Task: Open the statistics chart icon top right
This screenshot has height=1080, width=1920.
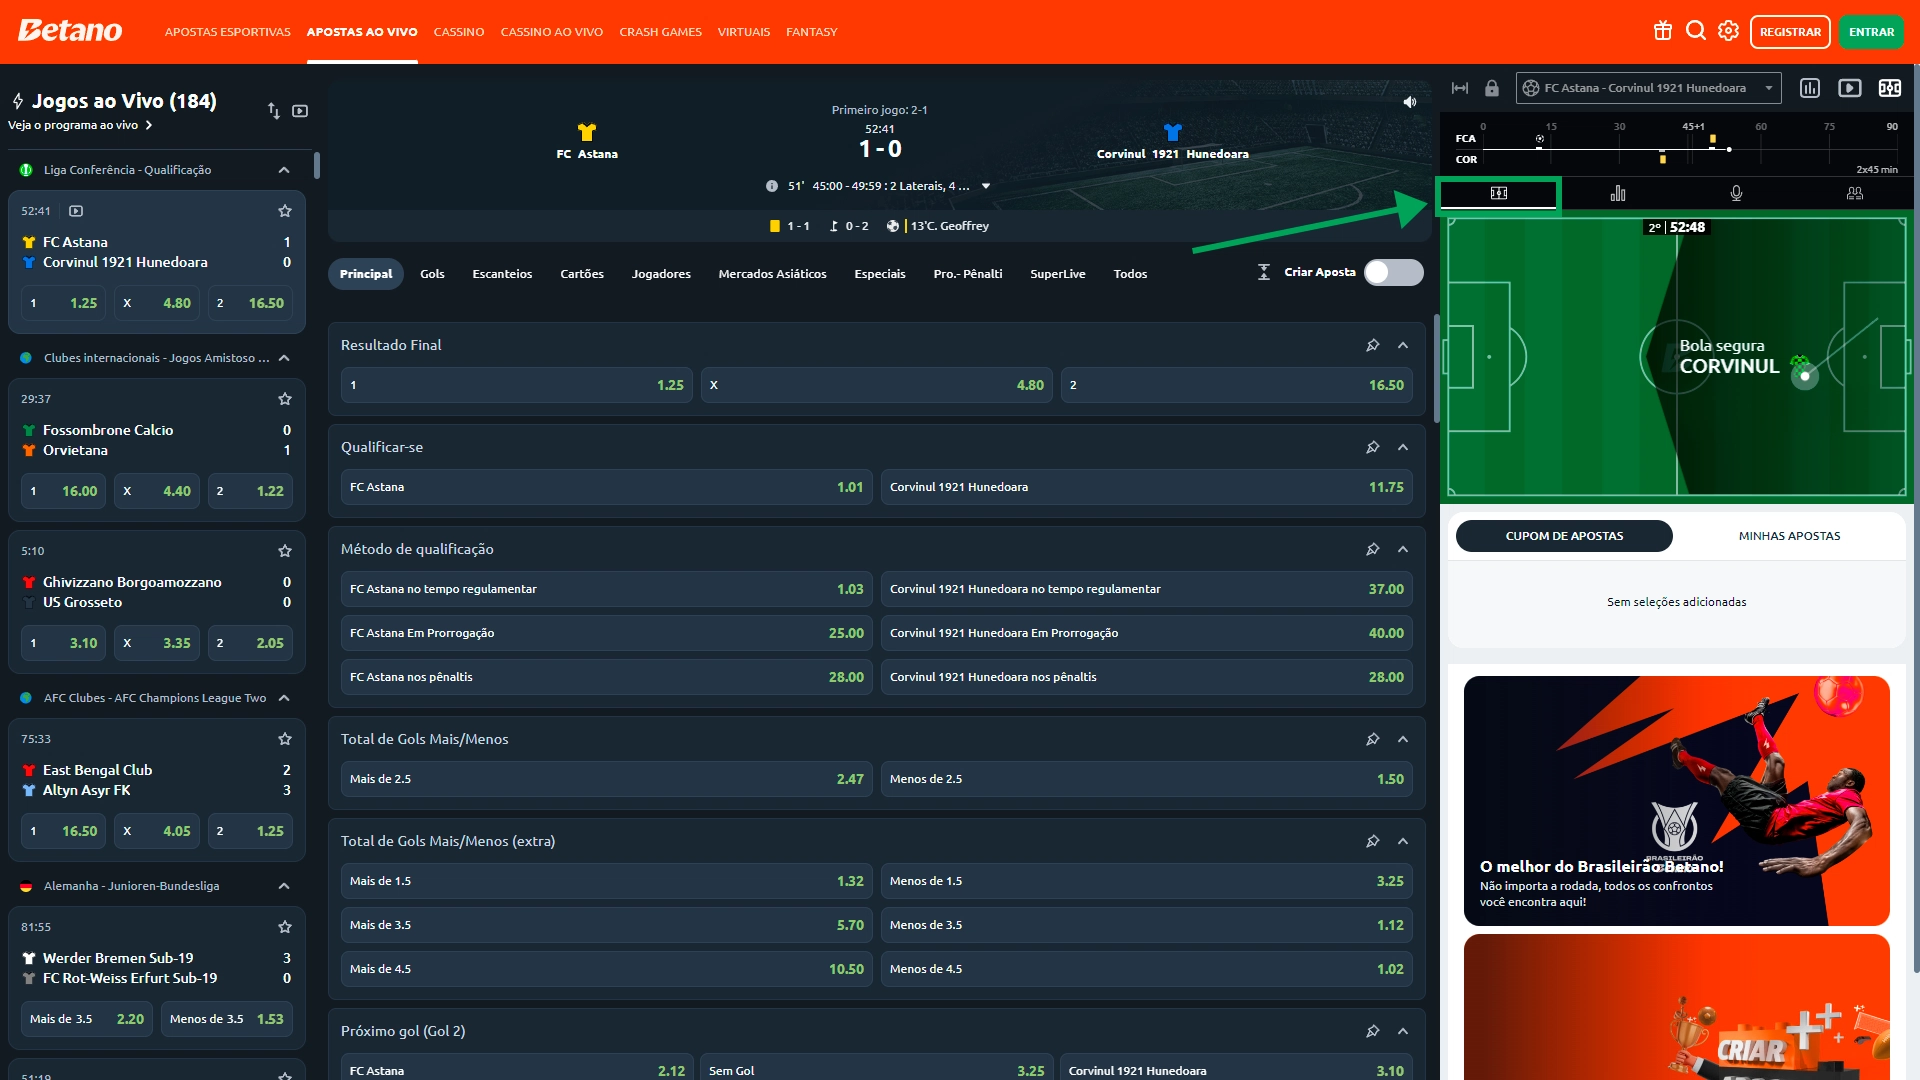Action: pos(1810,88)
